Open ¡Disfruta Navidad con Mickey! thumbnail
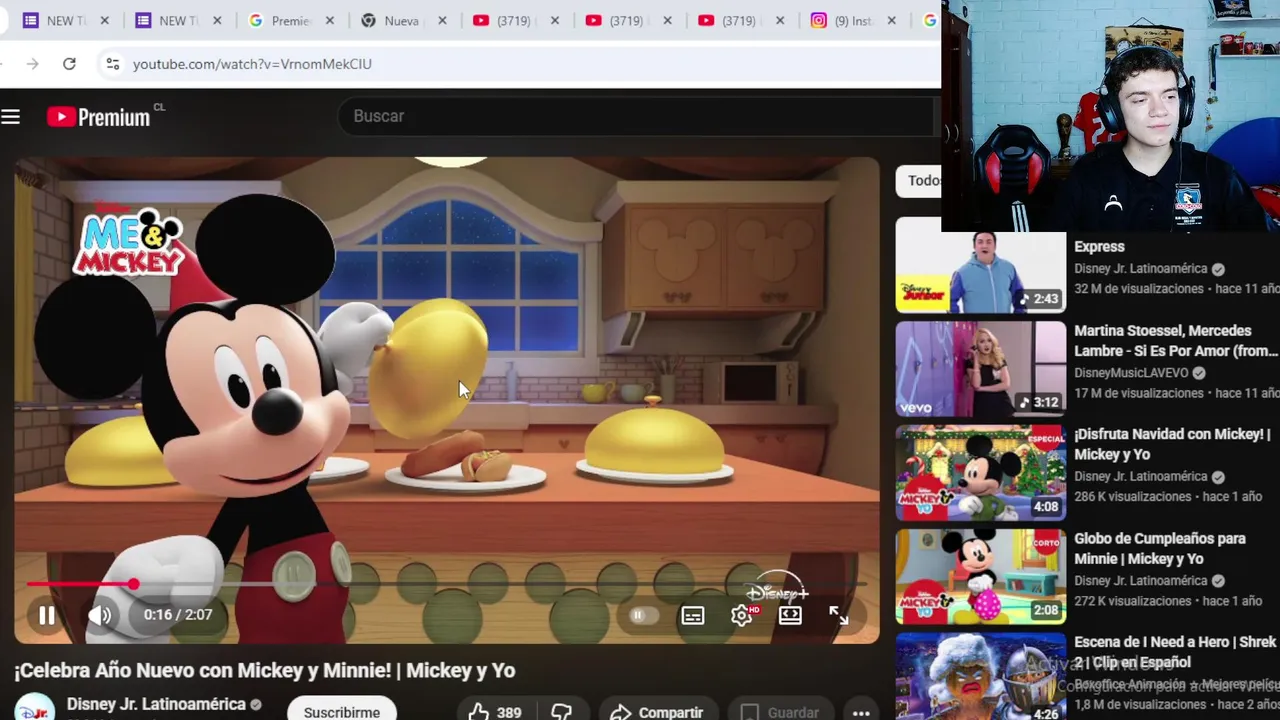 click(x=981, y=473)
